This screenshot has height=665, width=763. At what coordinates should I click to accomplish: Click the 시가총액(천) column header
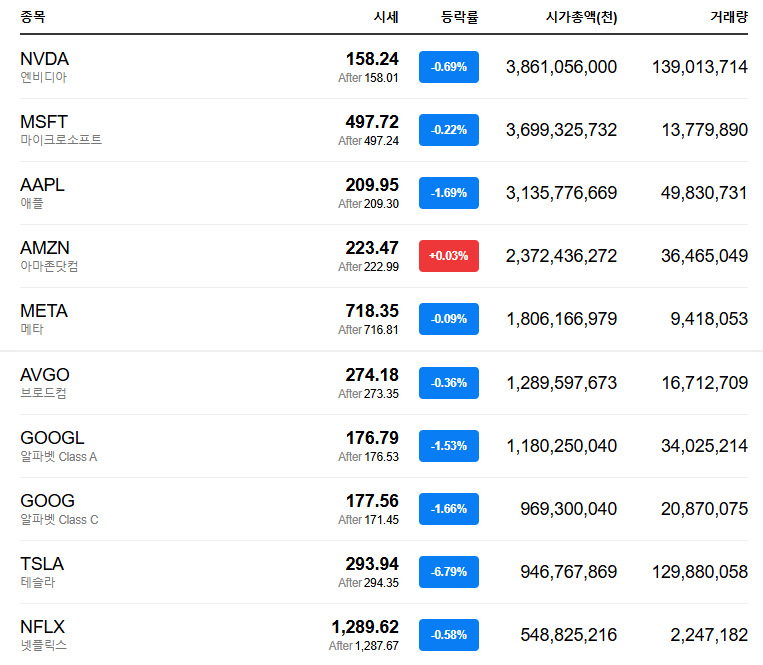point(581,17)
